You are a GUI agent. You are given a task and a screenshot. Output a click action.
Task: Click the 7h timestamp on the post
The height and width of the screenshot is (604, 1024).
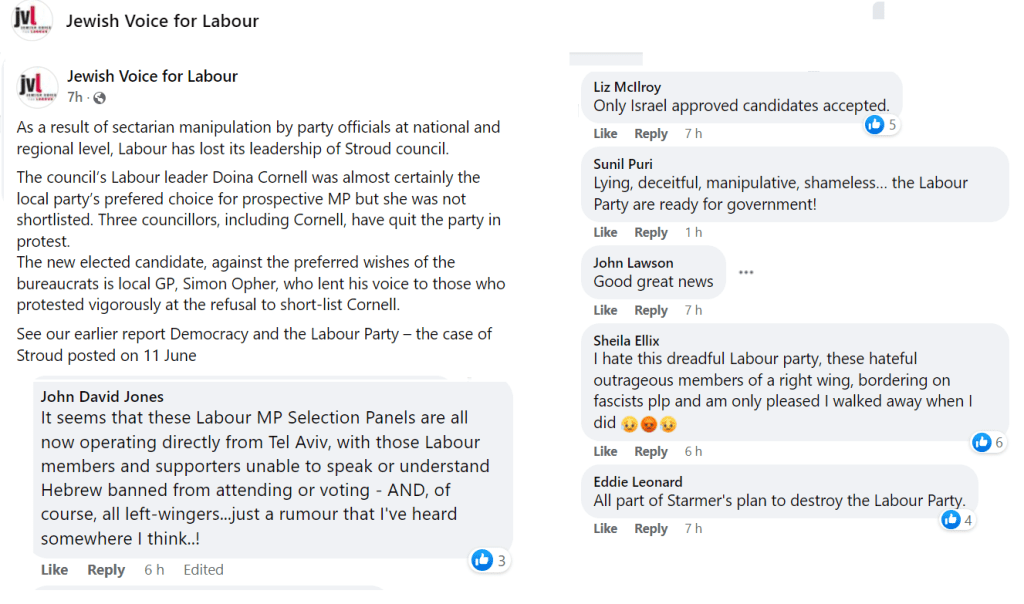75,98
